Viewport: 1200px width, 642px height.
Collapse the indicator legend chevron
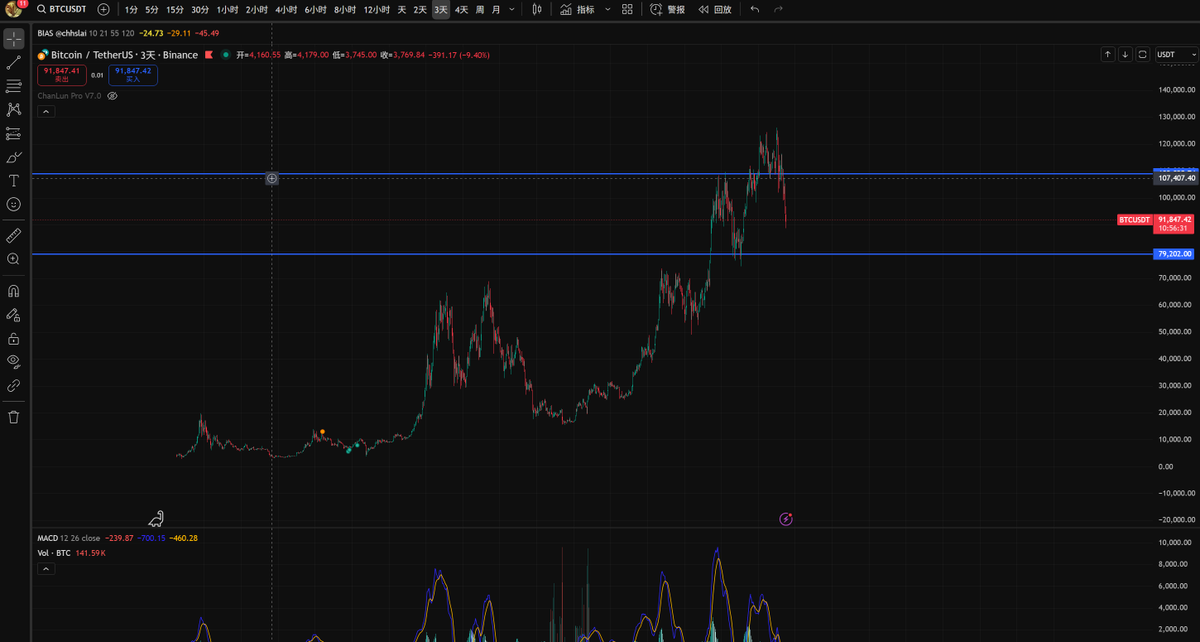point(44,112)
